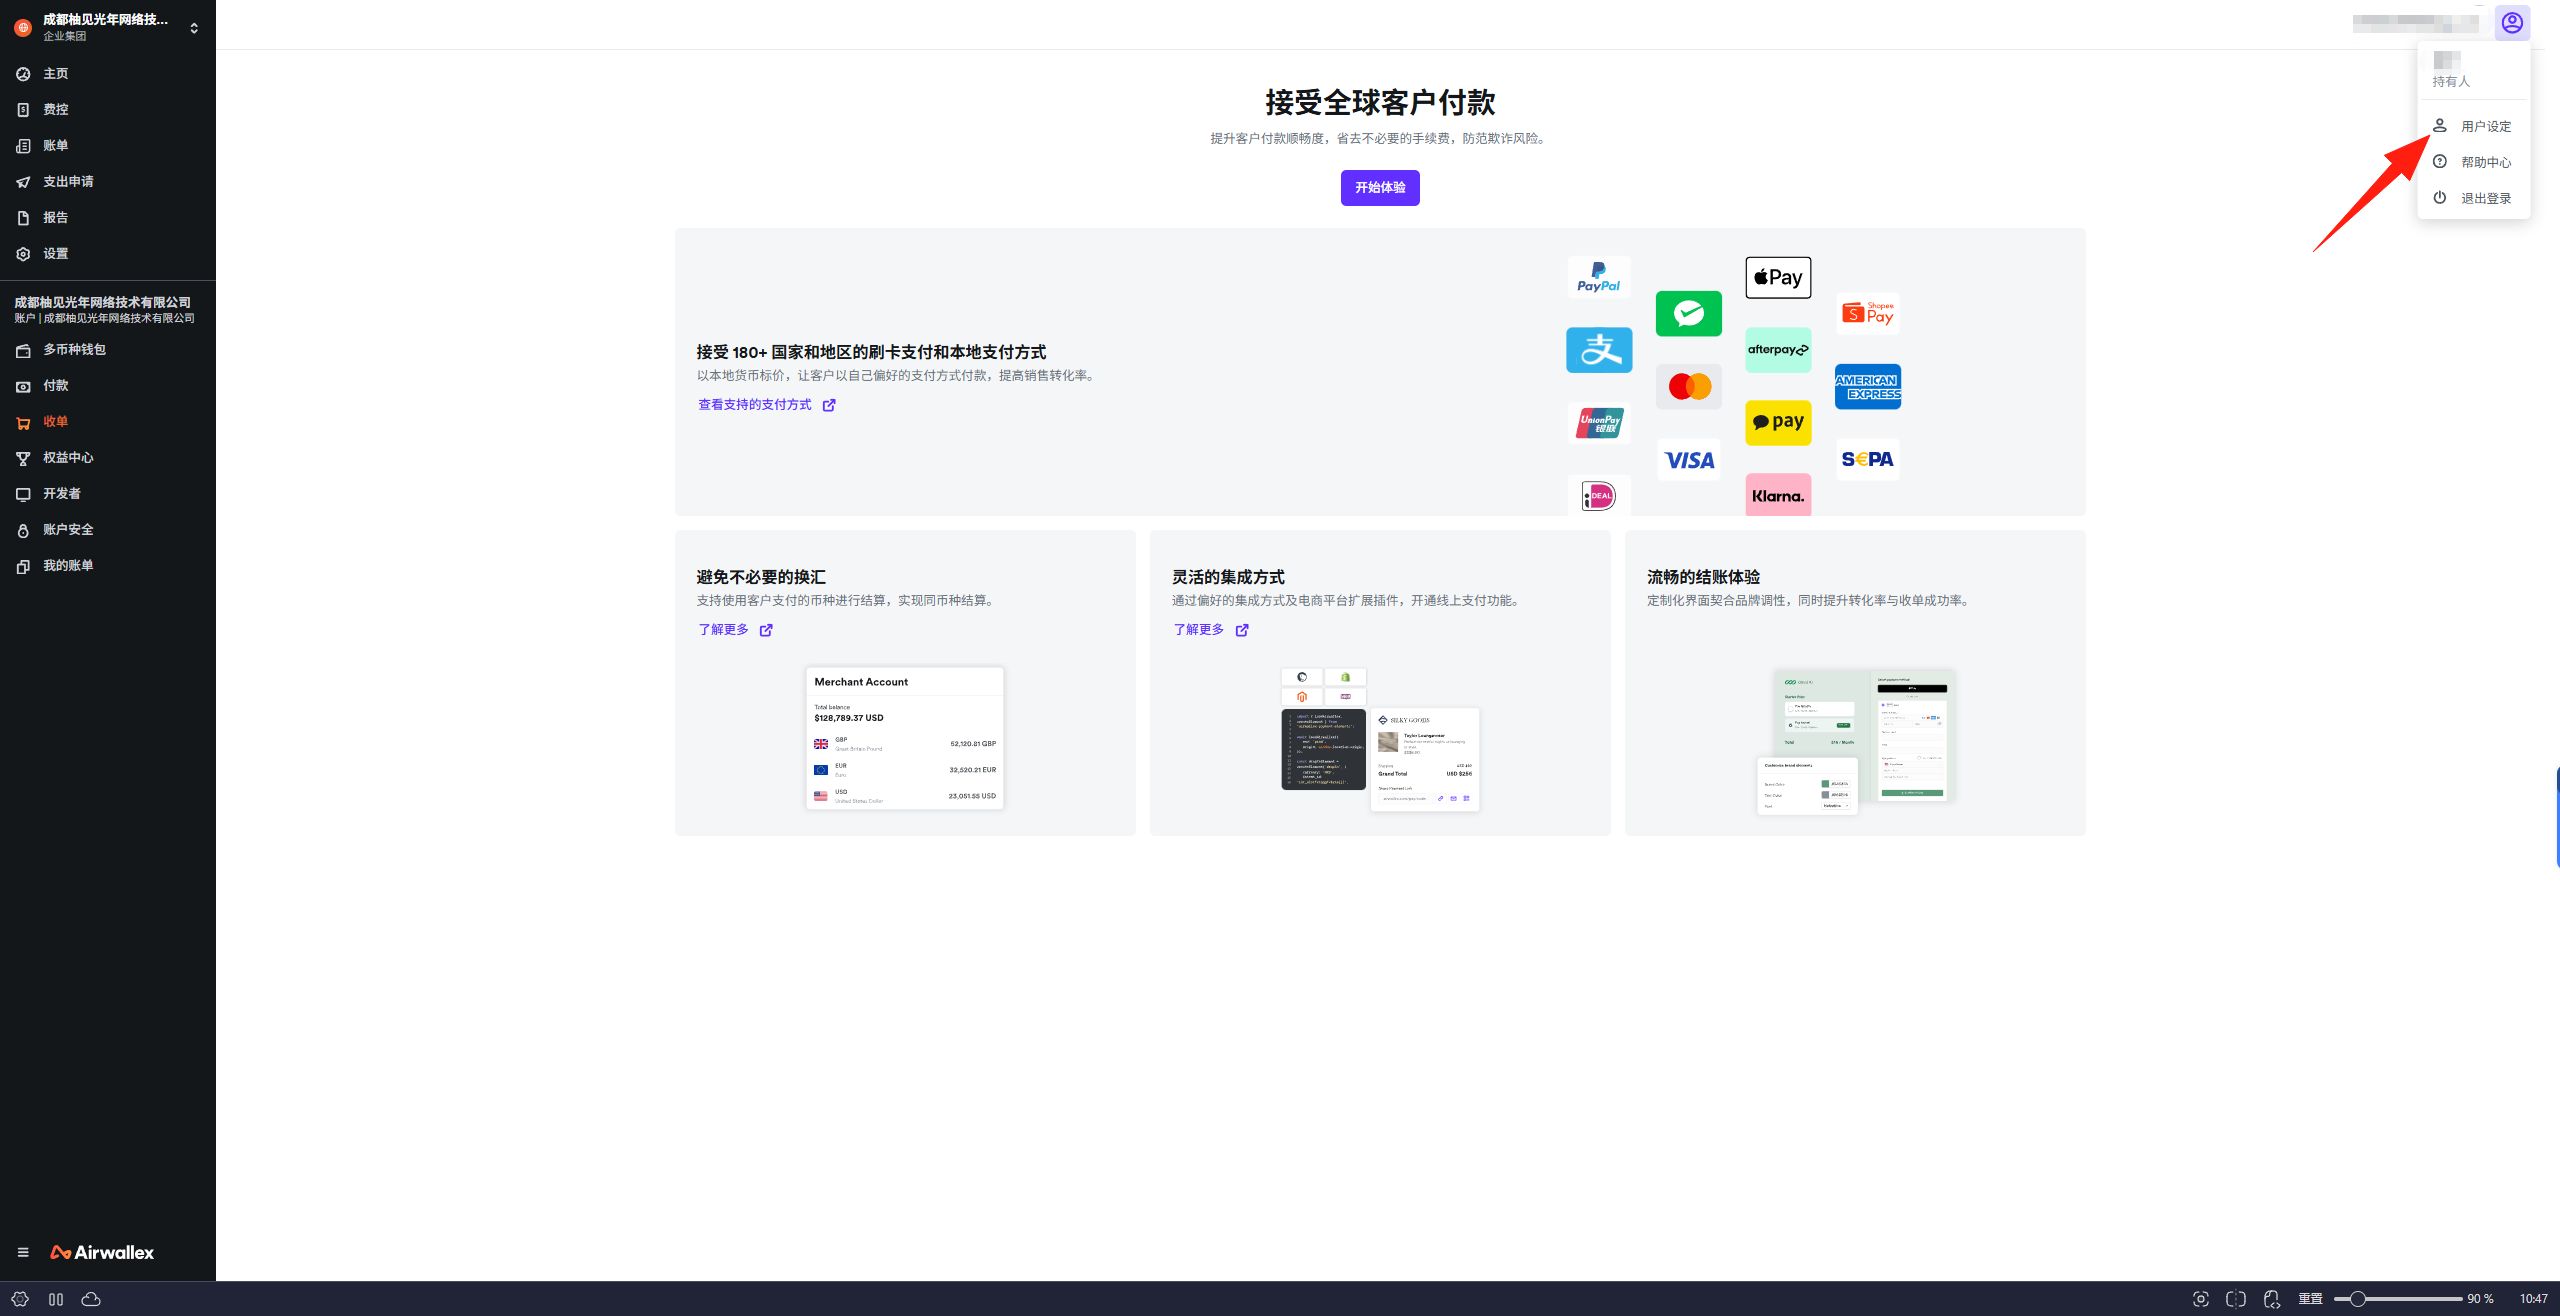Screen dimensions: 2560x1316
Task: Click the 账单 document list icon
Action: coord(23,146)
